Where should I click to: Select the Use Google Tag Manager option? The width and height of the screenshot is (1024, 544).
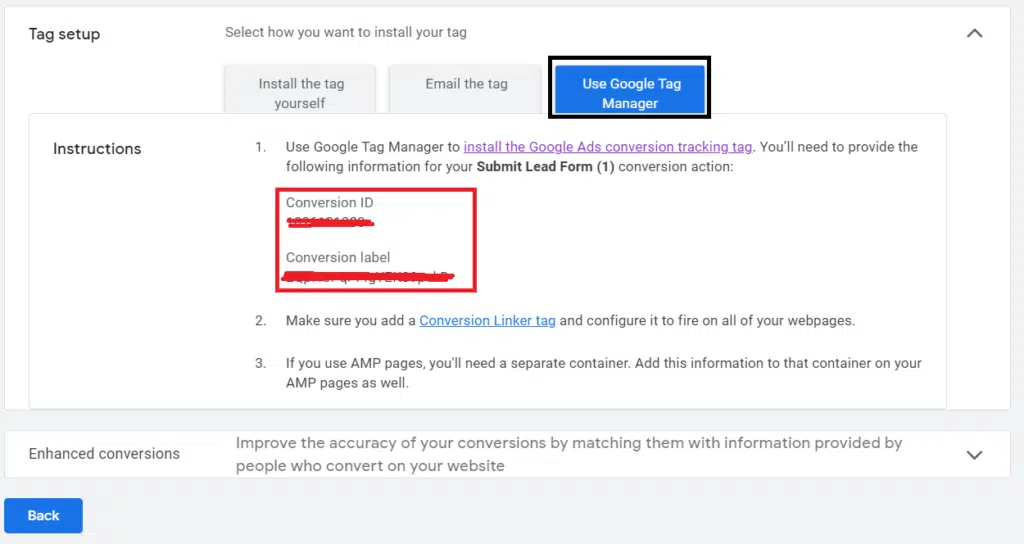(x=630, y=93)
